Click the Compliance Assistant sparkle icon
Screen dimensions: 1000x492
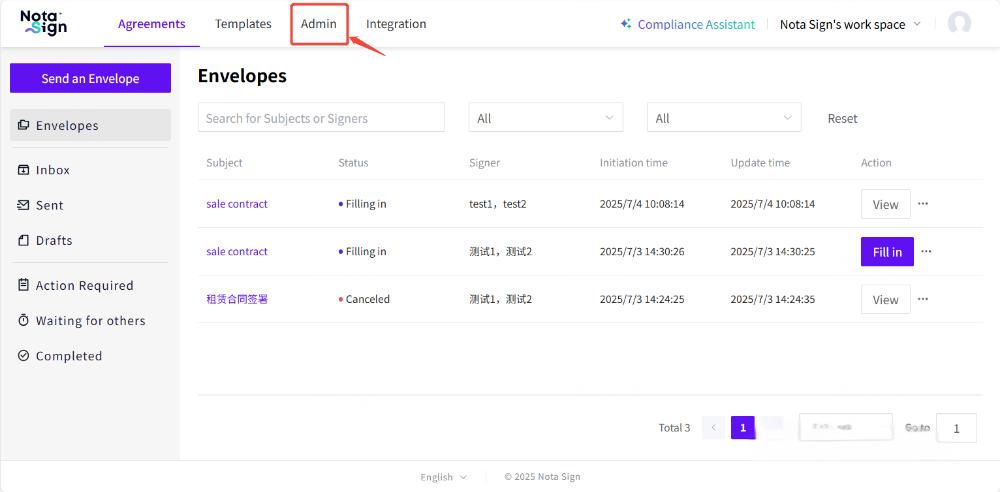click(626, 24)
